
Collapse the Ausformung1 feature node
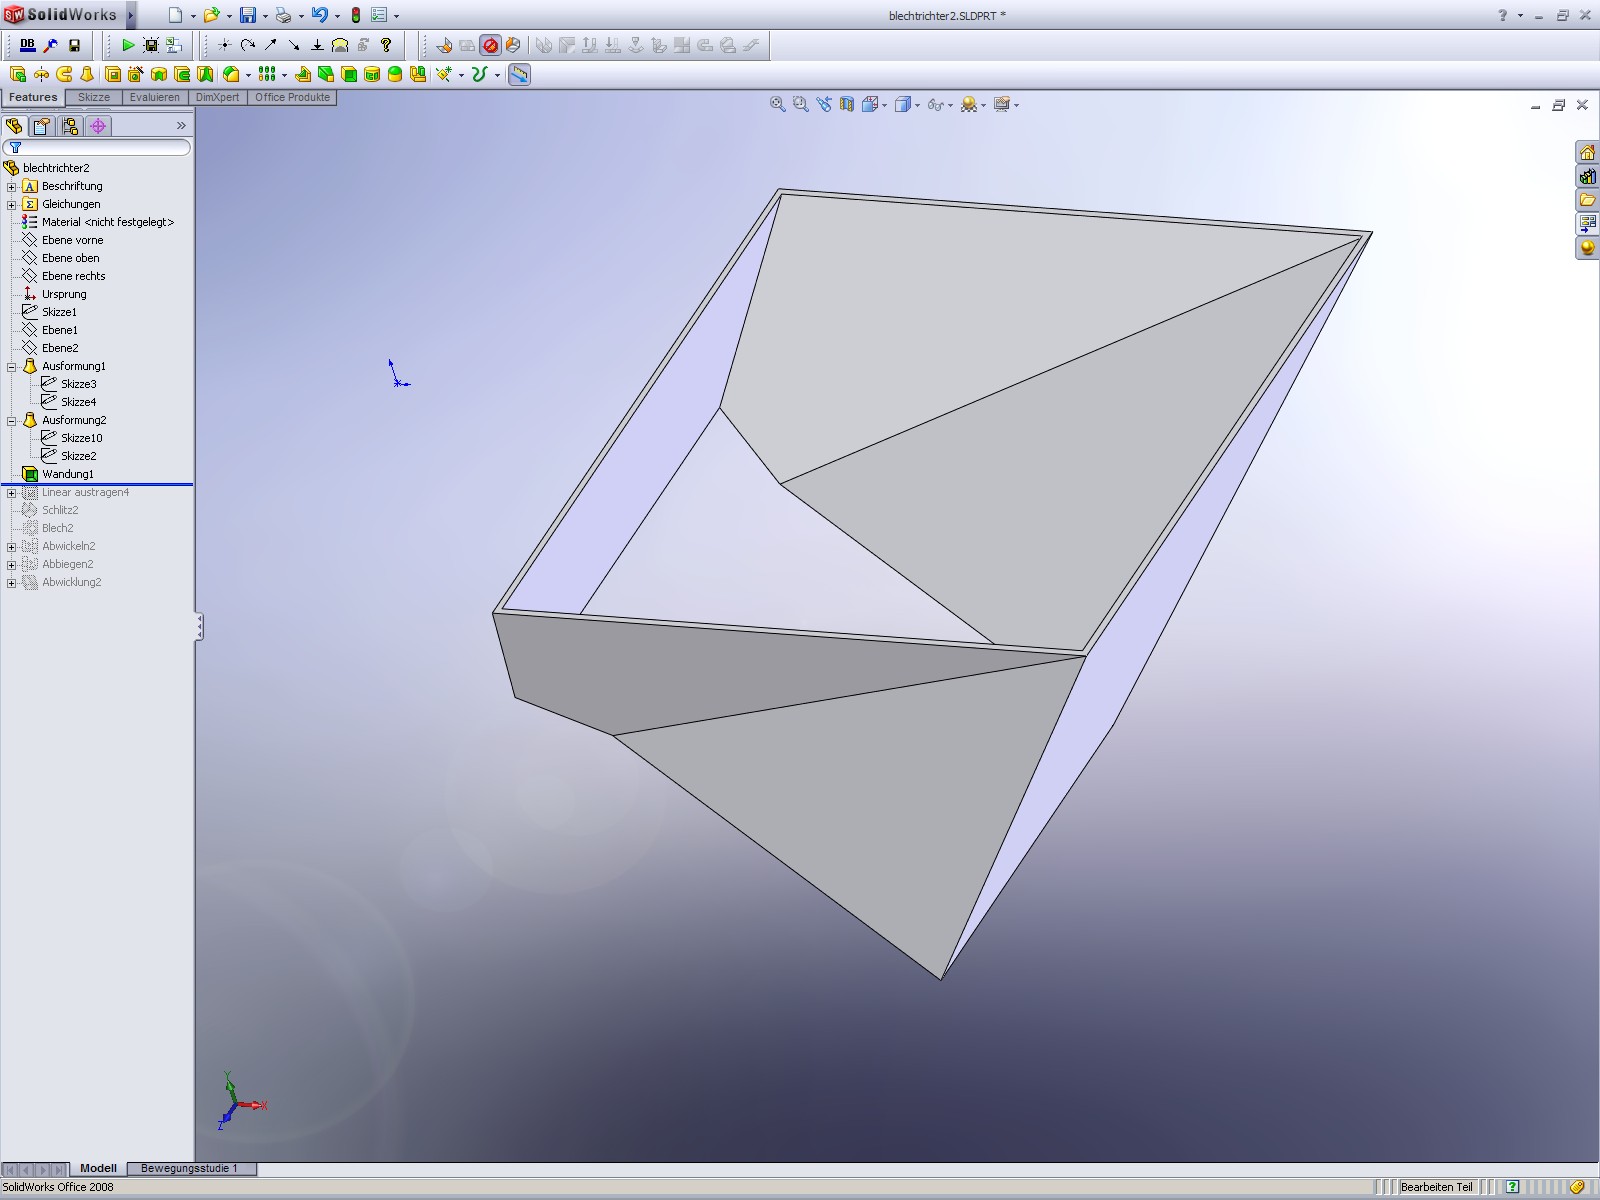pos(11,367)
